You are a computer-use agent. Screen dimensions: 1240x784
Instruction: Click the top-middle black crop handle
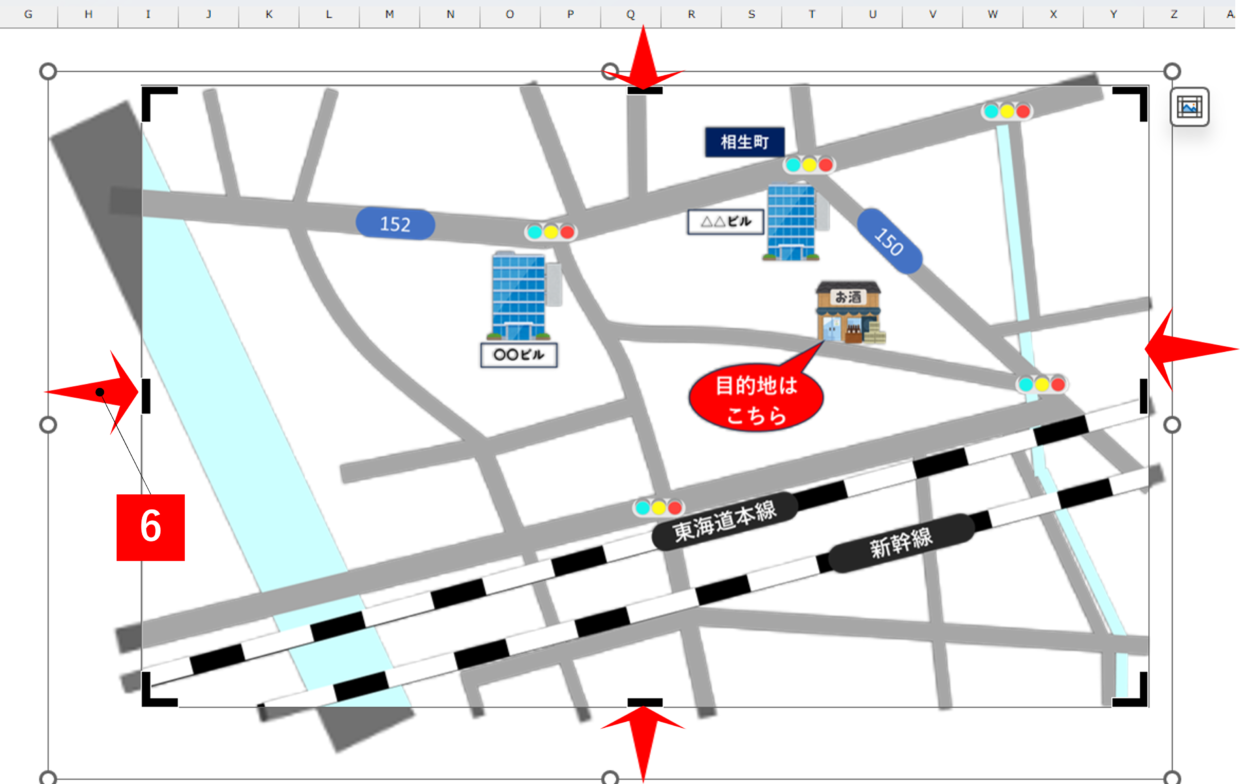(x=645, y=91)
